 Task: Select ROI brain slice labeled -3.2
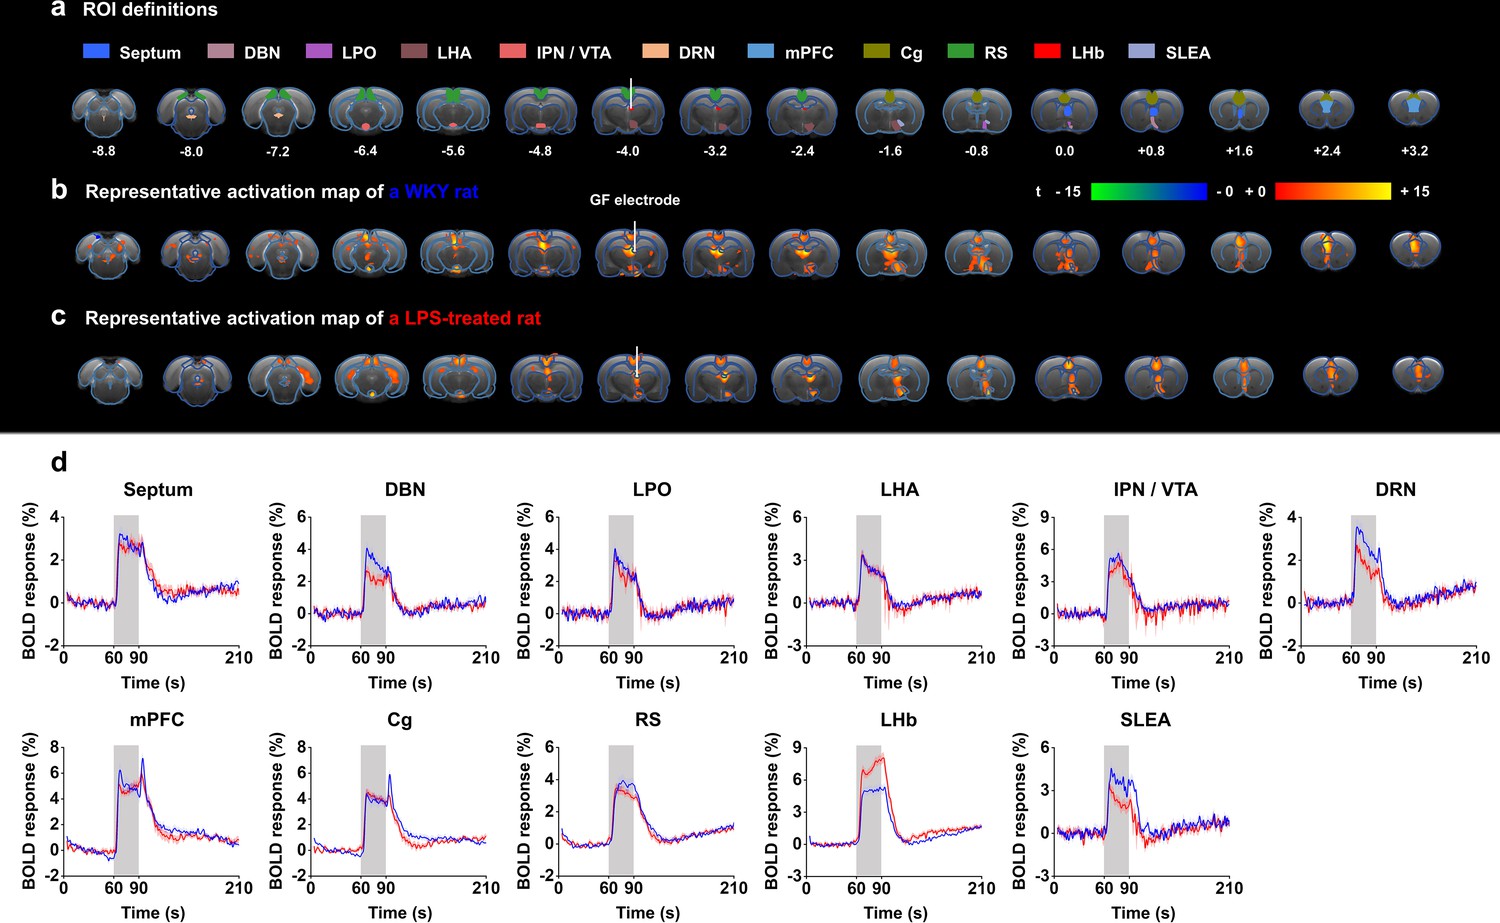pyautogui.click(x=715, y=110)
